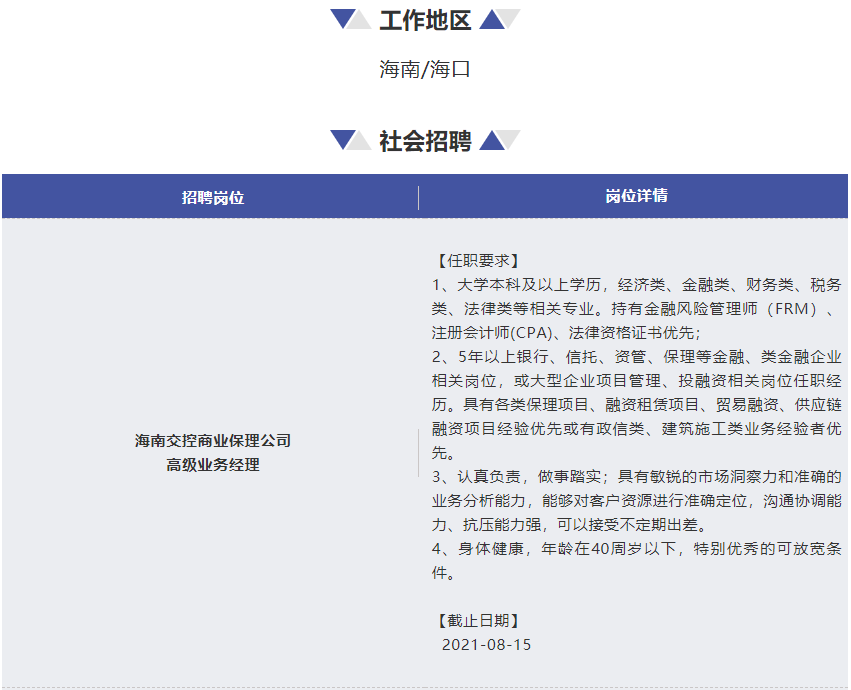Click the 【截止日期】 label
The width and height of the screenshot is (851, 690).
(x=478, y=621)
